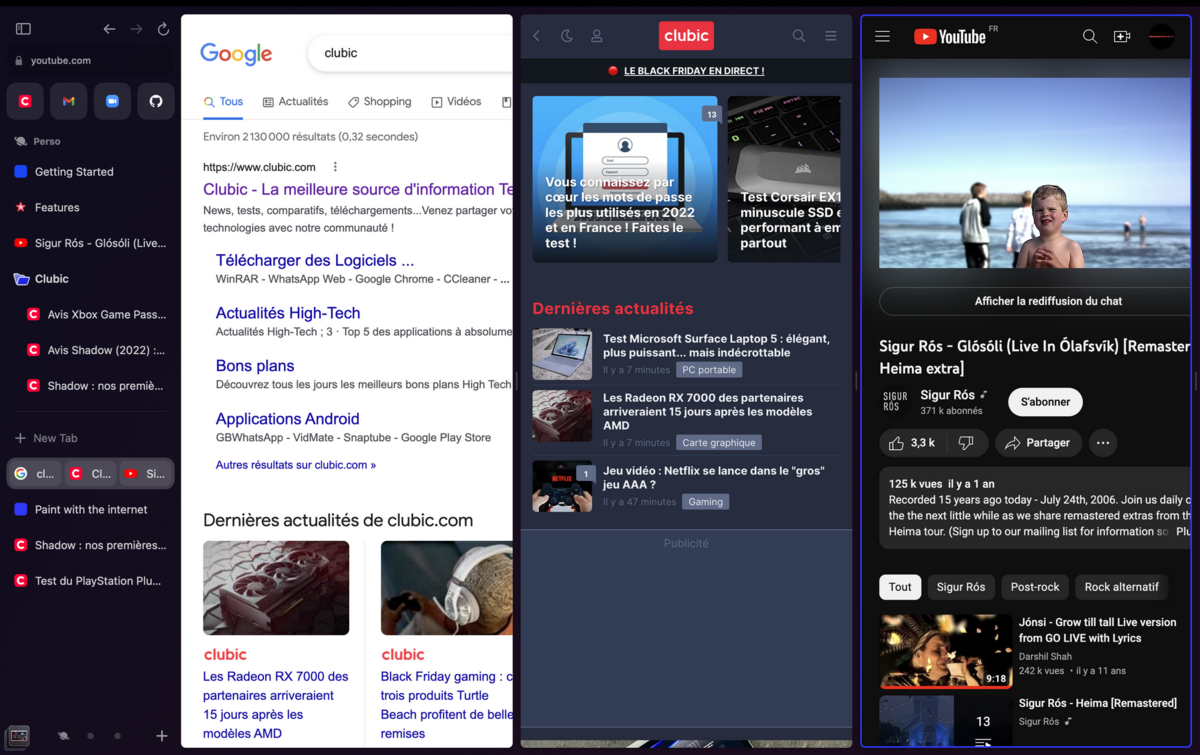Image resolution: width=1200 pixels, height=755 pixels.
Task: Click the Clubic pane back chevron
Action: pyautogui.click(x=536, y=36)
